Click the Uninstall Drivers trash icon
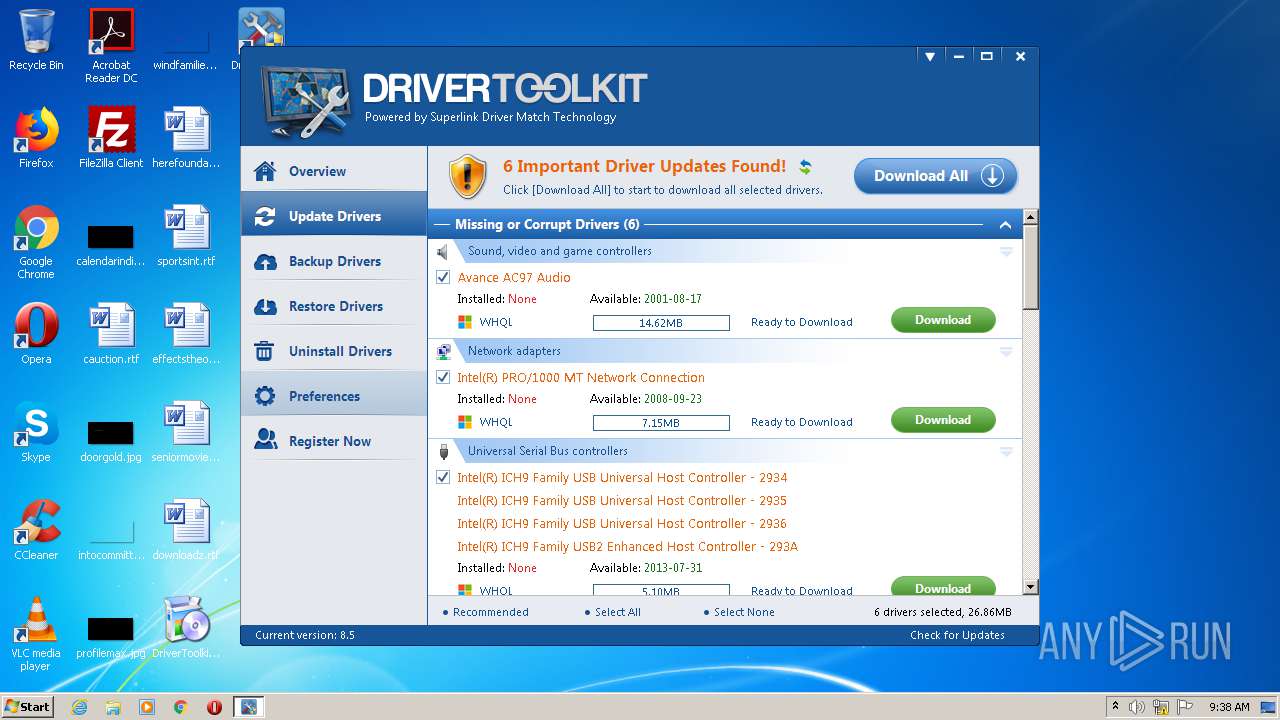 265,351
